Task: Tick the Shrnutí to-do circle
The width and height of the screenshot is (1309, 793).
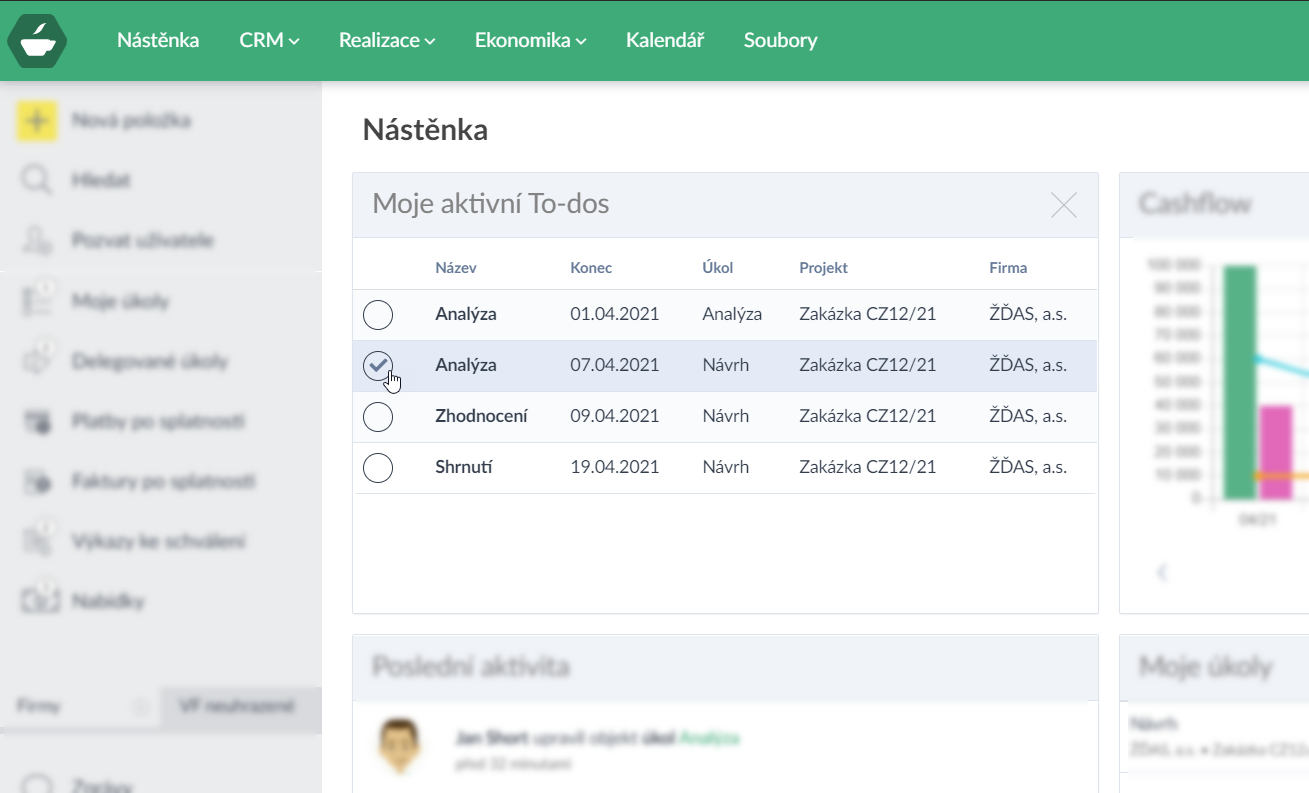Action: 378,467
